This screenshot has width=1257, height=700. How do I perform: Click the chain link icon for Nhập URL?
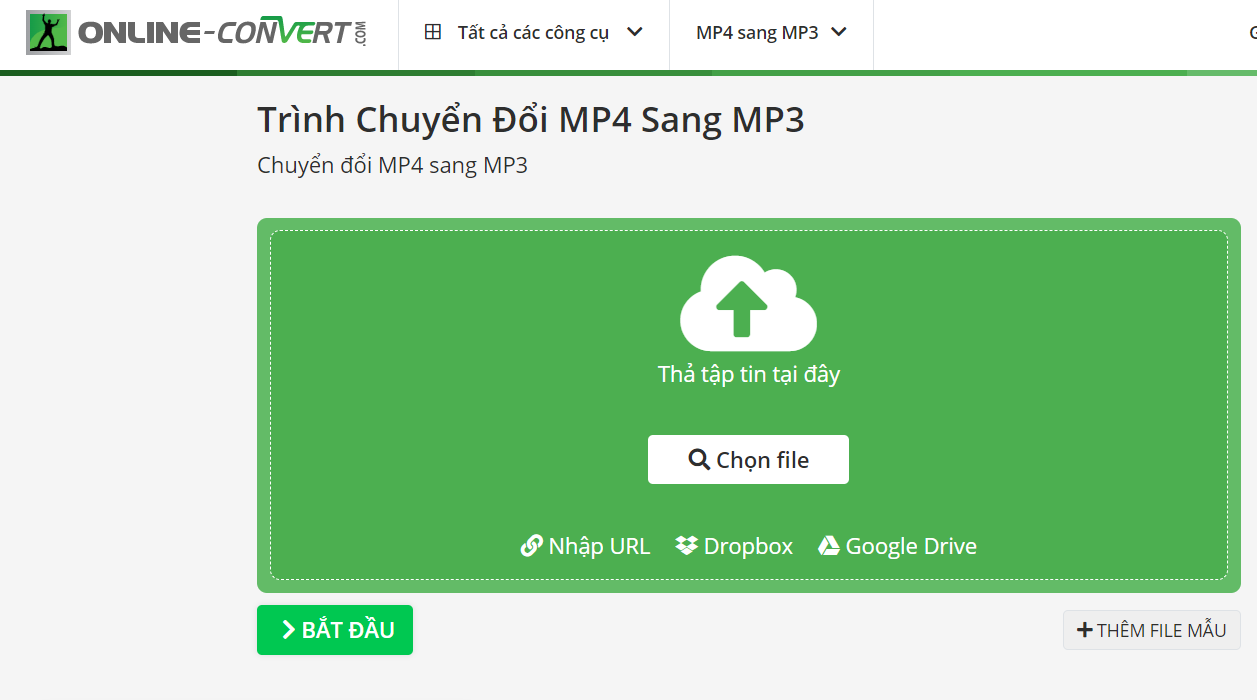point(532,546)
